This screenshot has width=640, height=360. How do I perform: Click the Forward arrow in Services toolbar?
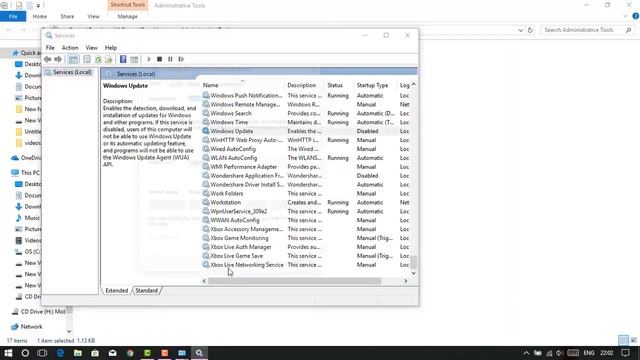(x=58, y=59)
